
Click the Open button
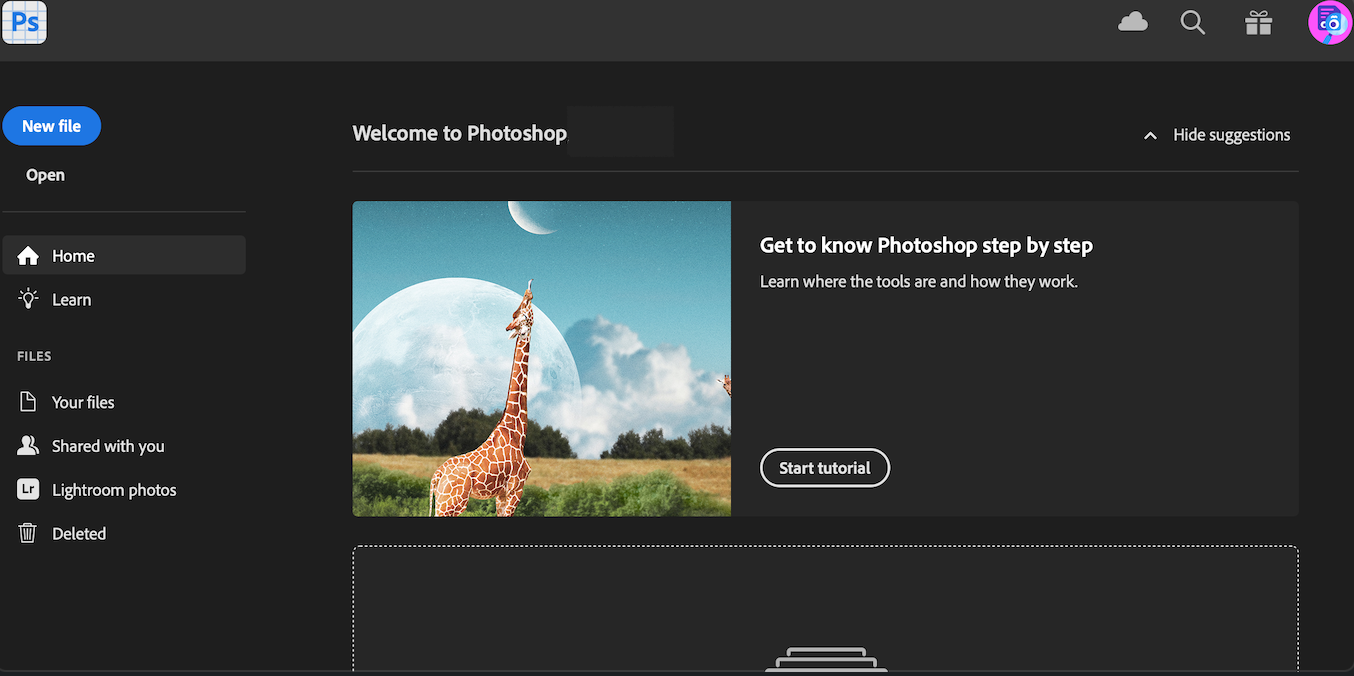click(x=45, y=175)
